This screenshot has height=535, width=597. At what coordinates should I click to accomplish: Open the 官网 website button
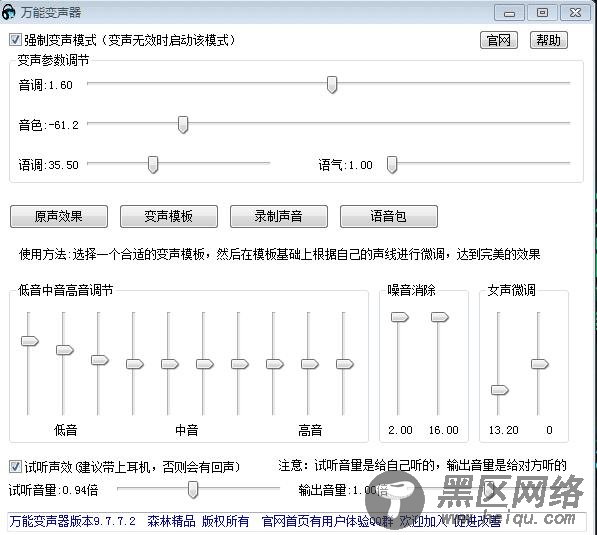[499, 40]
